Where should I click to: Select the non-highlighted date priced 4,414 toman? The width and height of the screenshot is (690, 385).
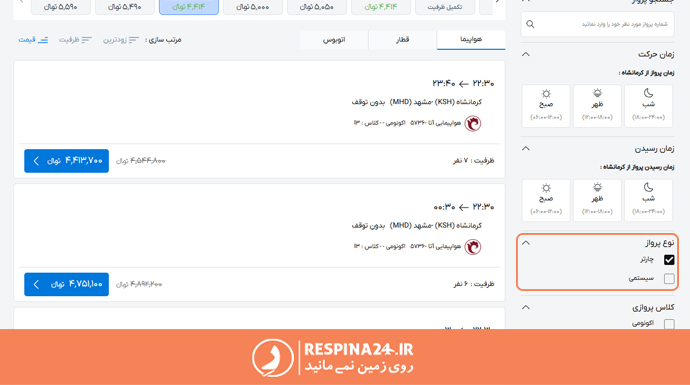click(381, 7)
